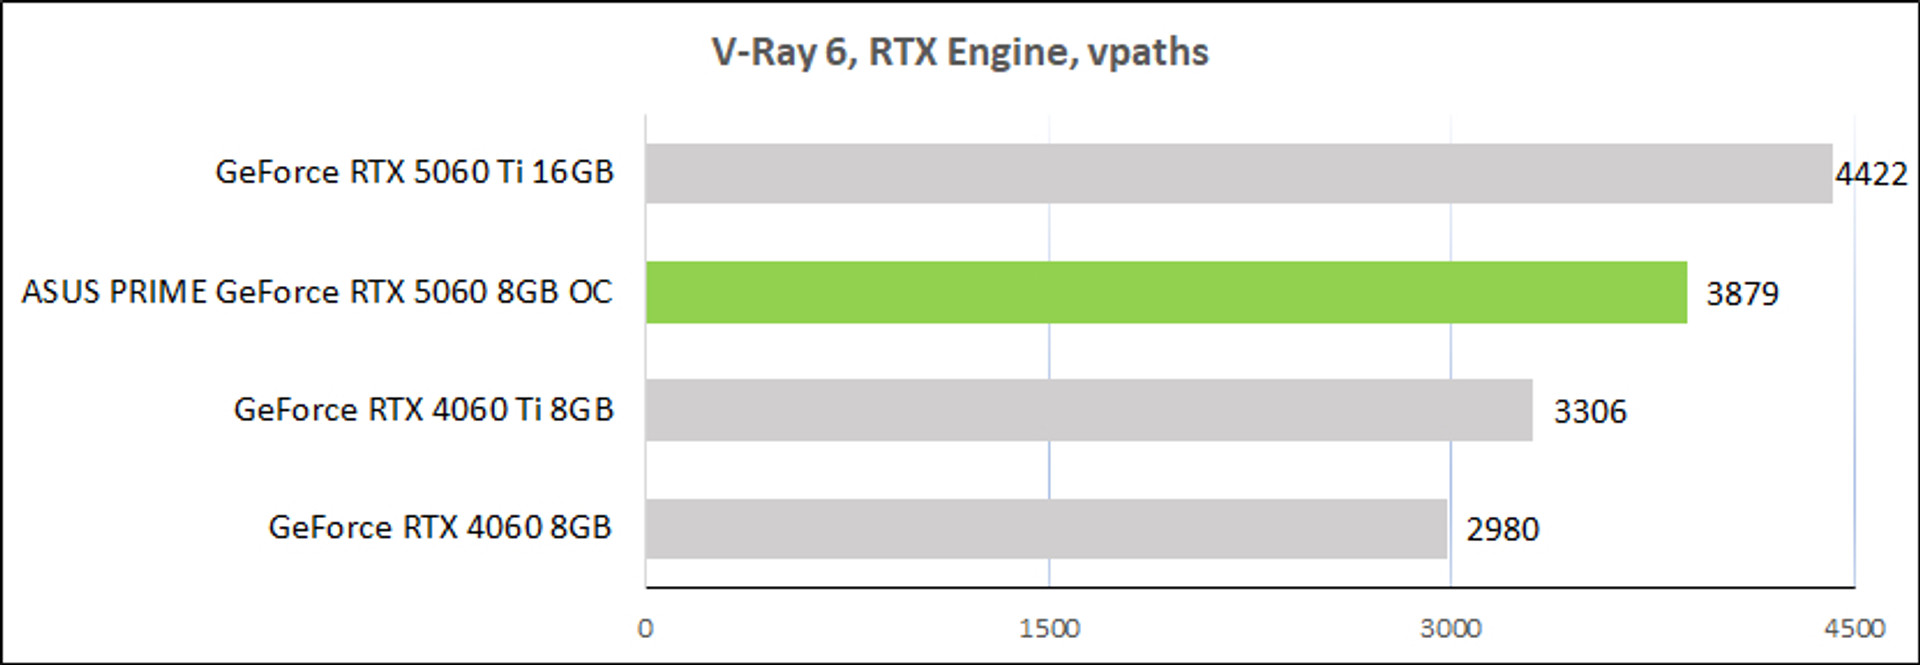Viewport: 1920px width, 665px height.
Task: Click the green ASUS PRIME RTX 5060 bar
Action: pos(1166,292)
